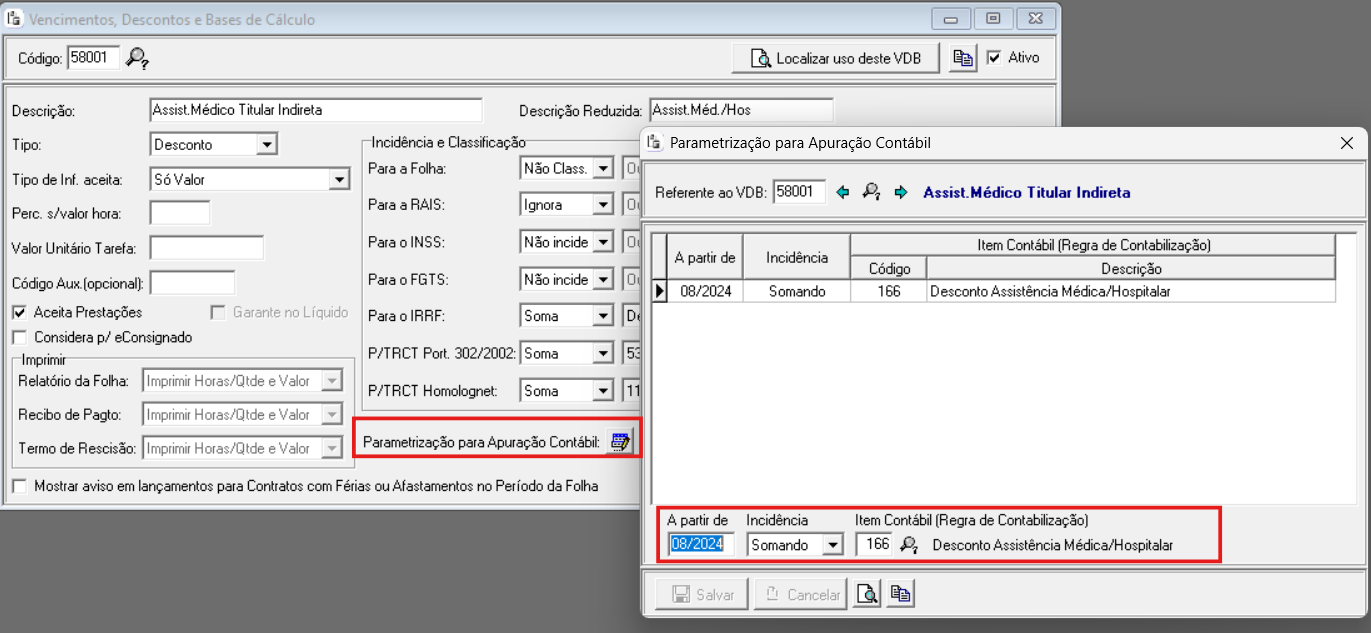Click the Descrição column header in grid
Viewport: 1371px width, 633px height.
pos(1131,268)
